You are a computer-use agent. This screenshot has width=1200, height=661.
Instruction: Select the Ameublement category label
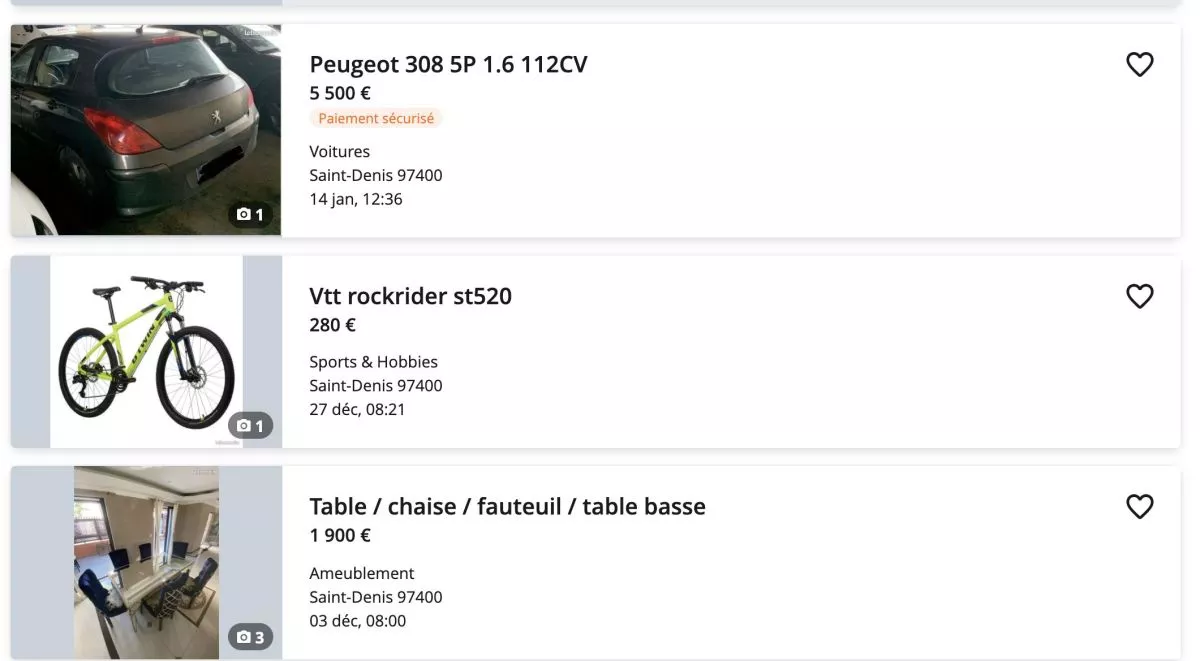pos(362,573)
